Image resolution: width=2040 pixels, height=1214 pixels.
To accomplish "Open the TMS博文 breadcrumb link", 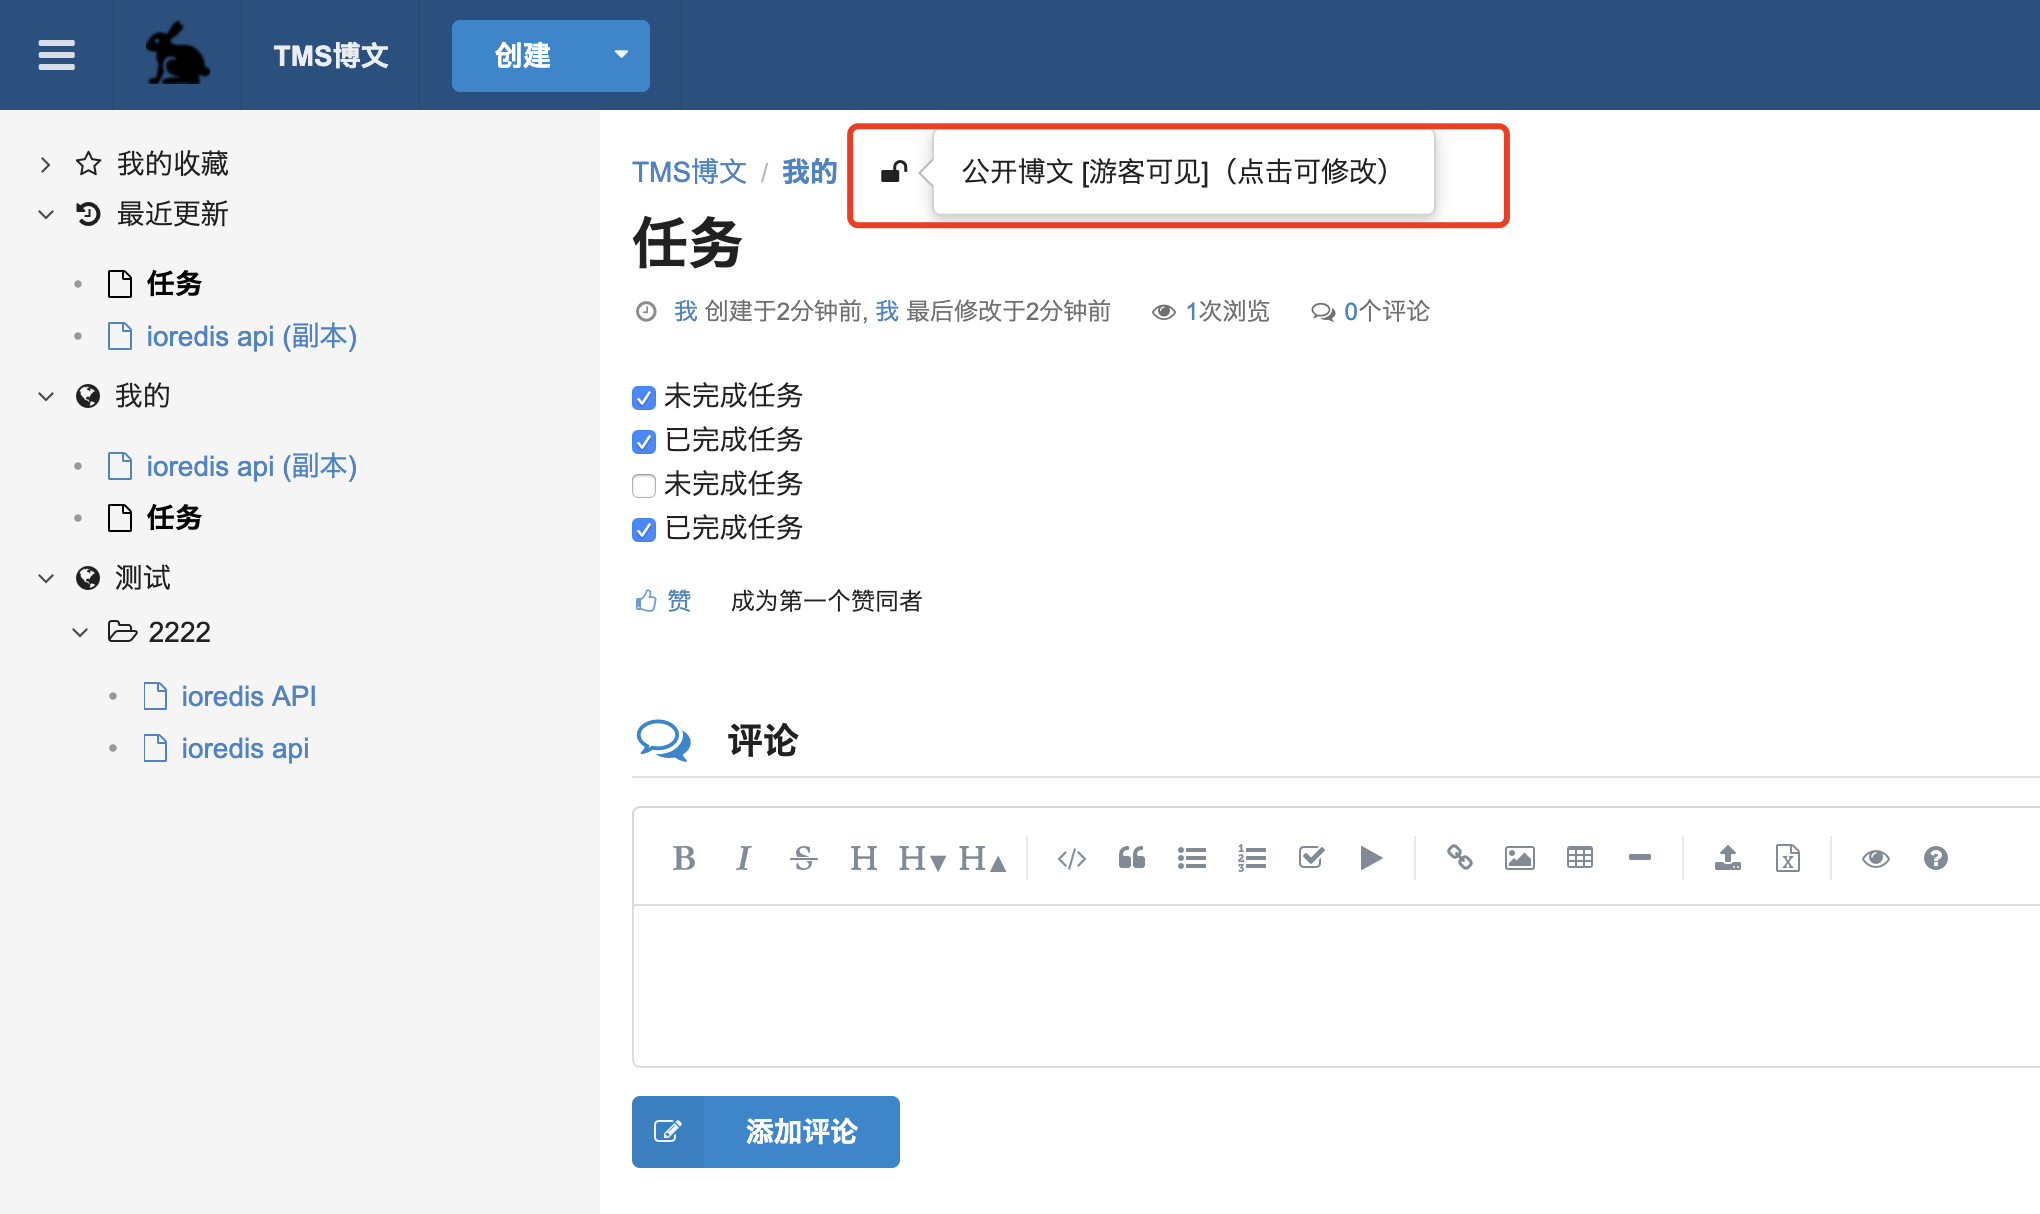I will click(x=689, y=172).
